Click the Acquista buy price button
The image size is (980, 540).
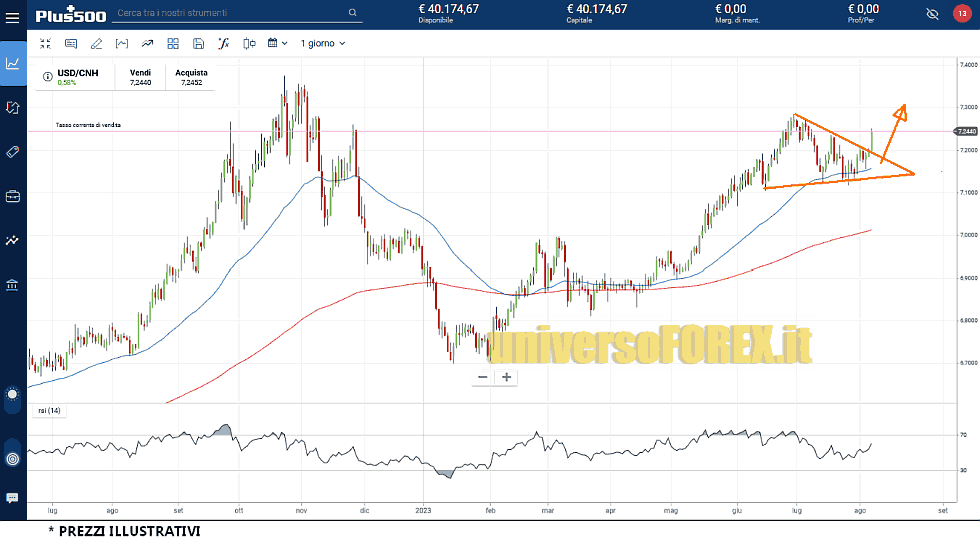coord(191,78)
